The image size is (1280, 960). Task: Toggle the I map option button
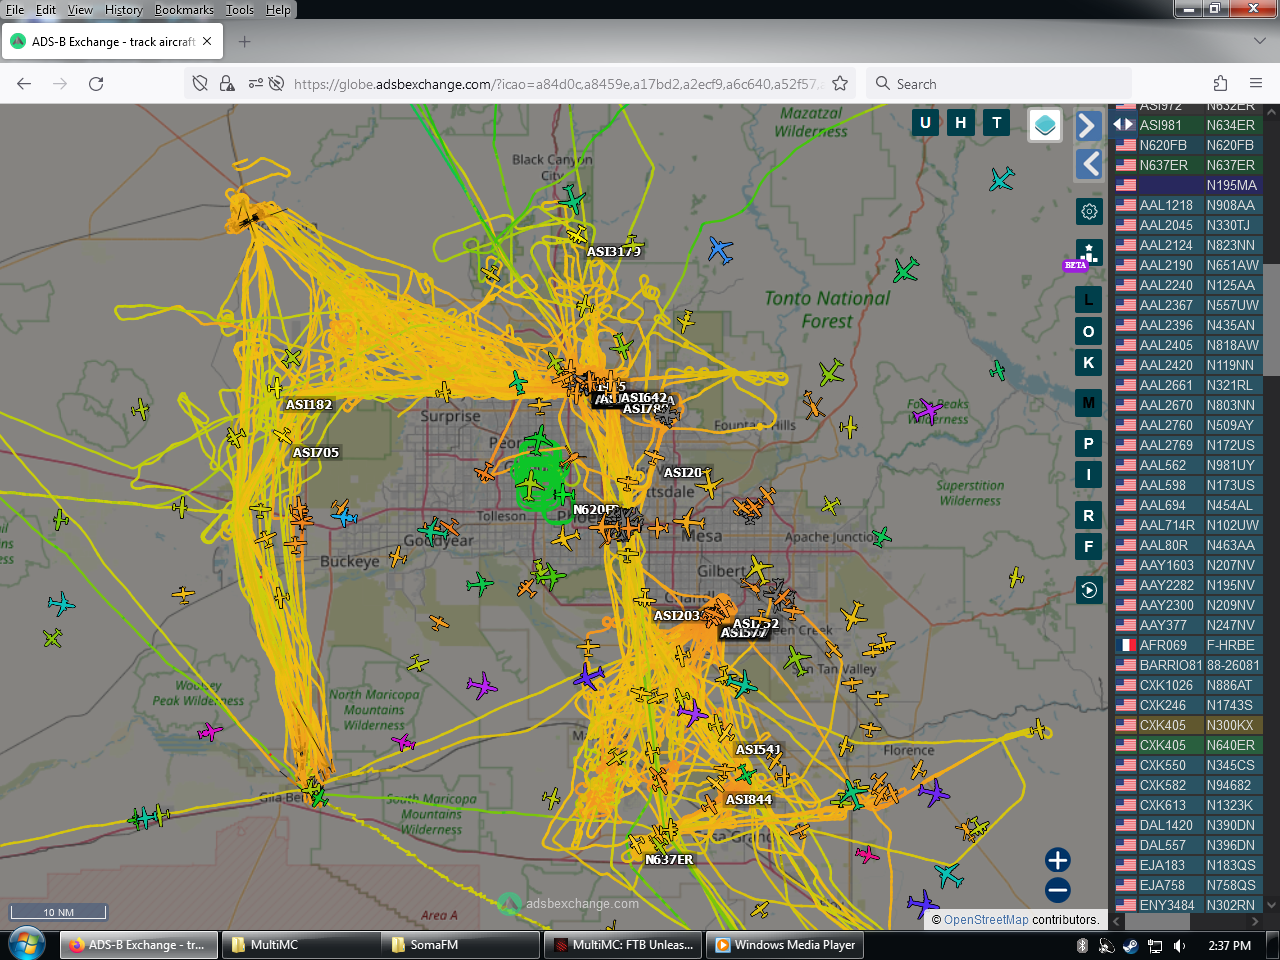tap(1089, 474)
